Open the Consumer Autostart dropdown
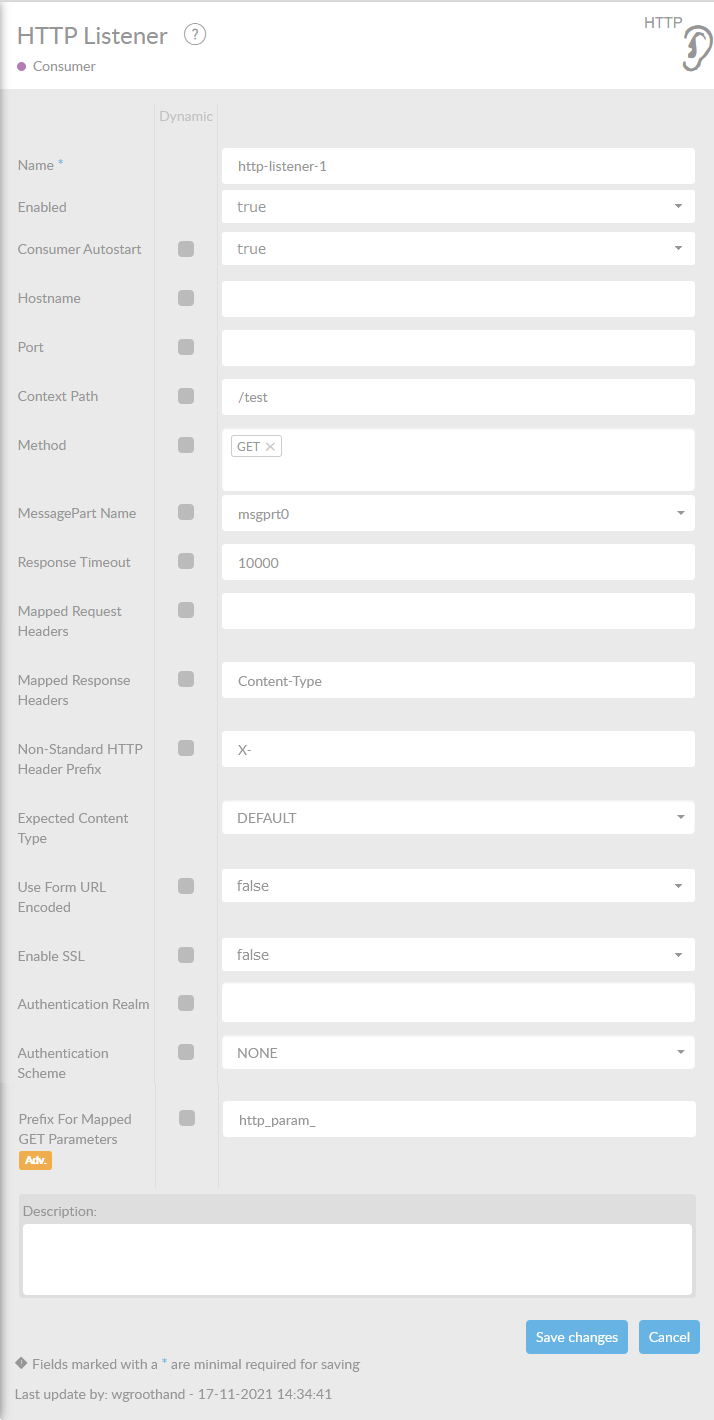 tap(458, 249)
